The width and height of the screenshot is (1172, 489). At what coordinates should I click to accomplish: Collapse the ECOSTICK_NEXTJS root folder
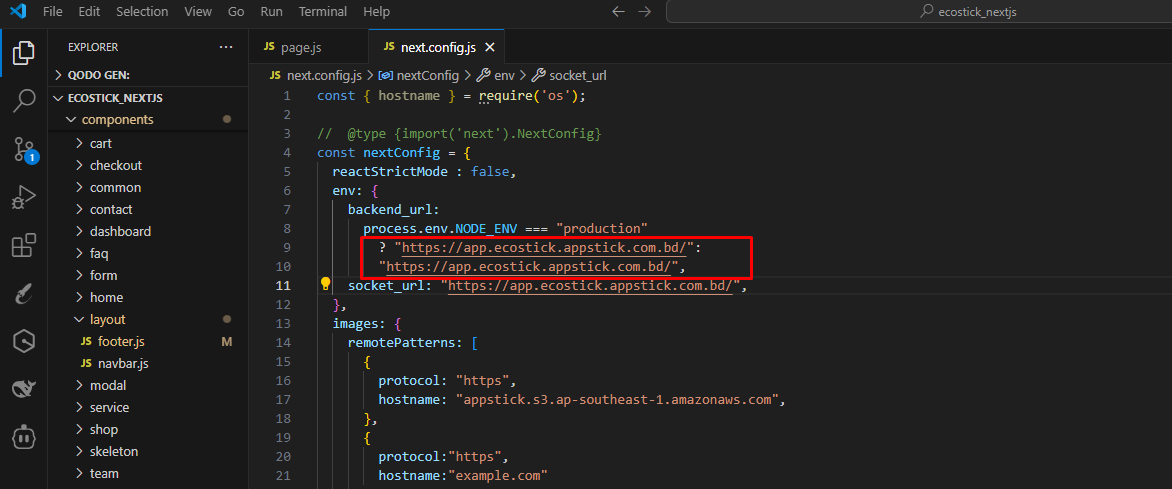[x=147, y=98]
